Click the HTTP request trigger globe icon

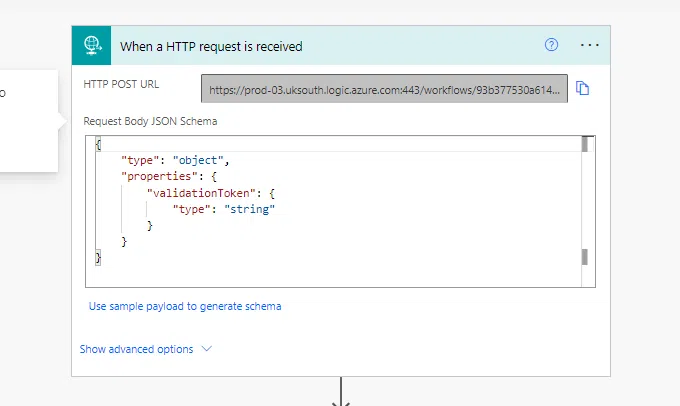pos(92,45)
